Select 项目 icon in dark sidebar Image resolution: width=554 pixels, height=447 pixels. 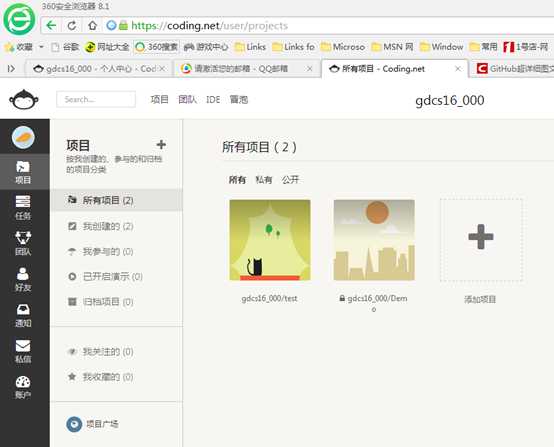[x=23, y=172]
